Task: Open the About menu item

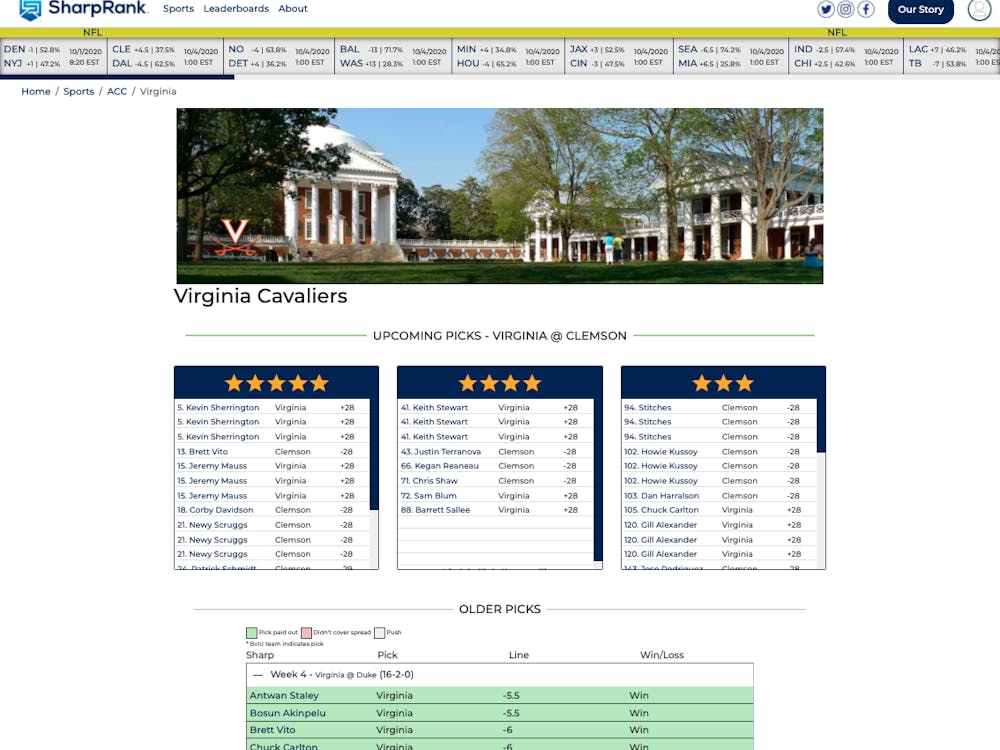Action: (x=292, y=8)
